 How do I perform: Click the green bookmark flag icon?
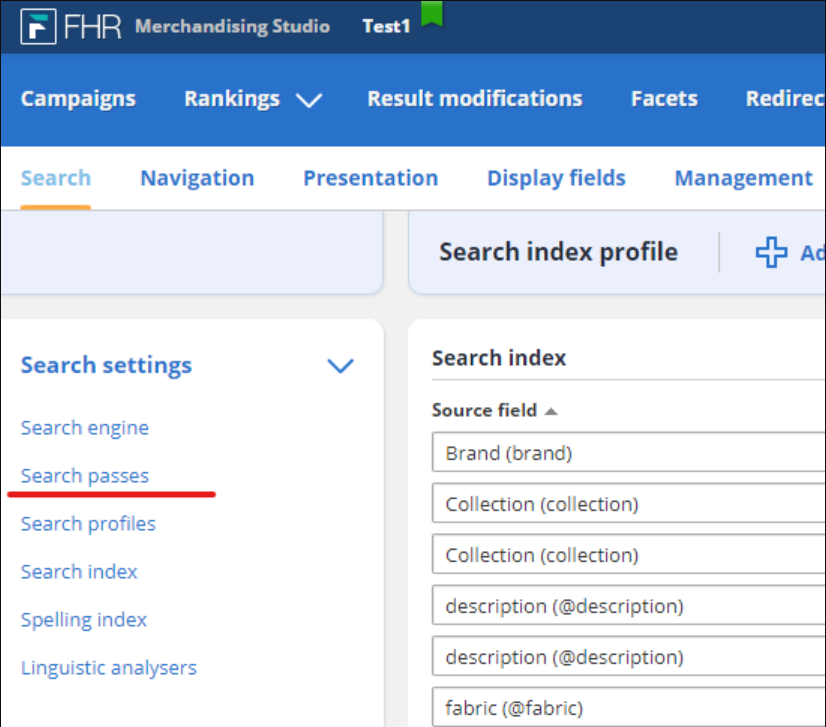coord(431,13)
